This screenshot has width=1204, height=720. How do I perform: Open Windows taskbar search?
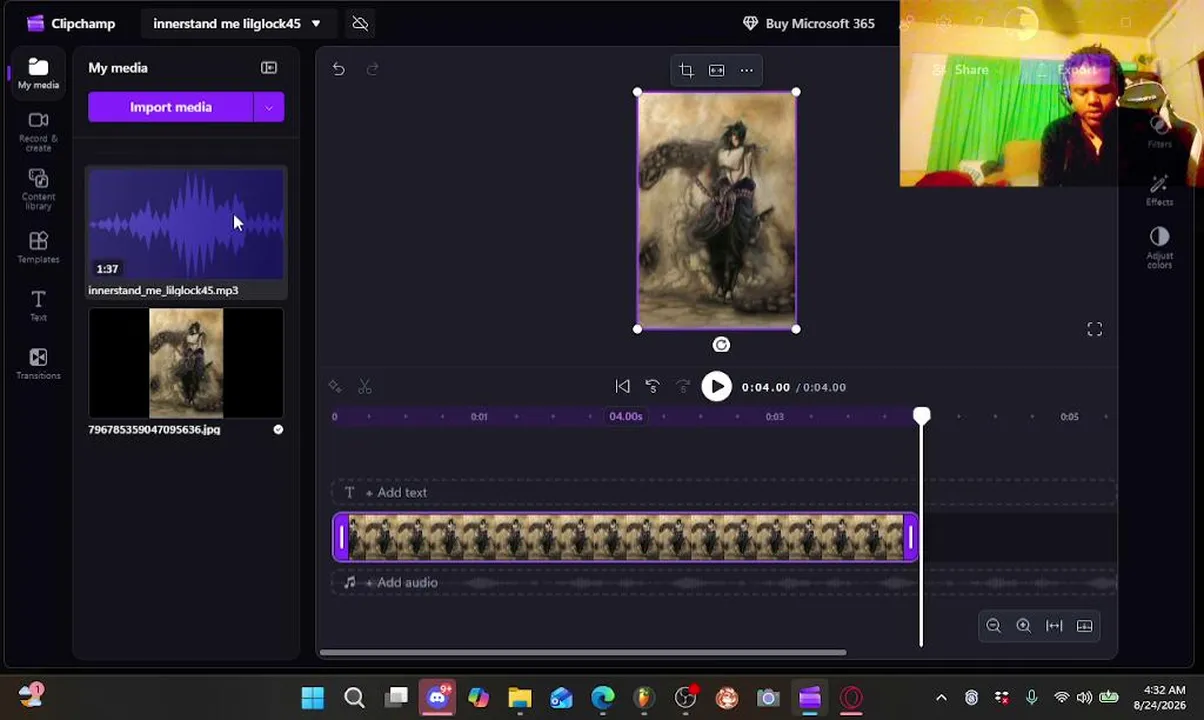pyautogui.click(x=354, y=697)
